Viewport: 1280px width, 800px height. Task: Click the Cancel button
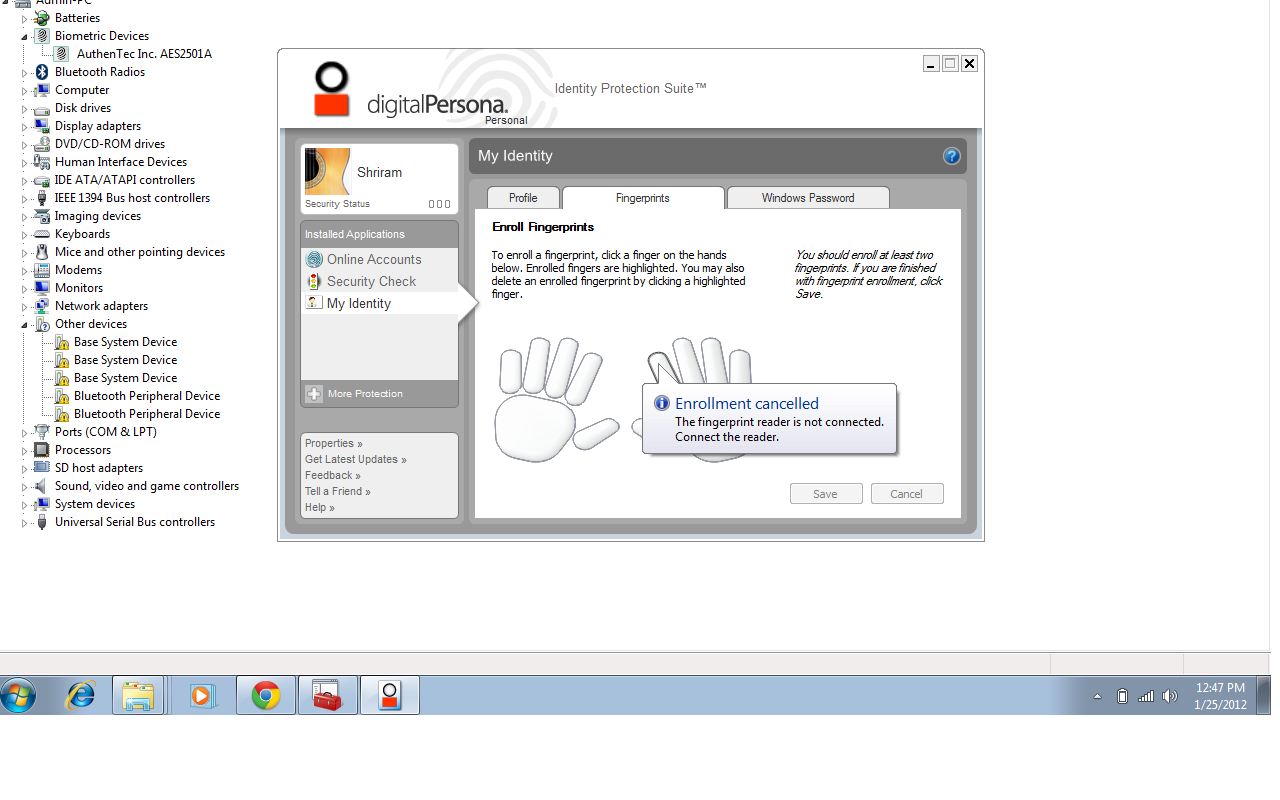coord(906,494)
